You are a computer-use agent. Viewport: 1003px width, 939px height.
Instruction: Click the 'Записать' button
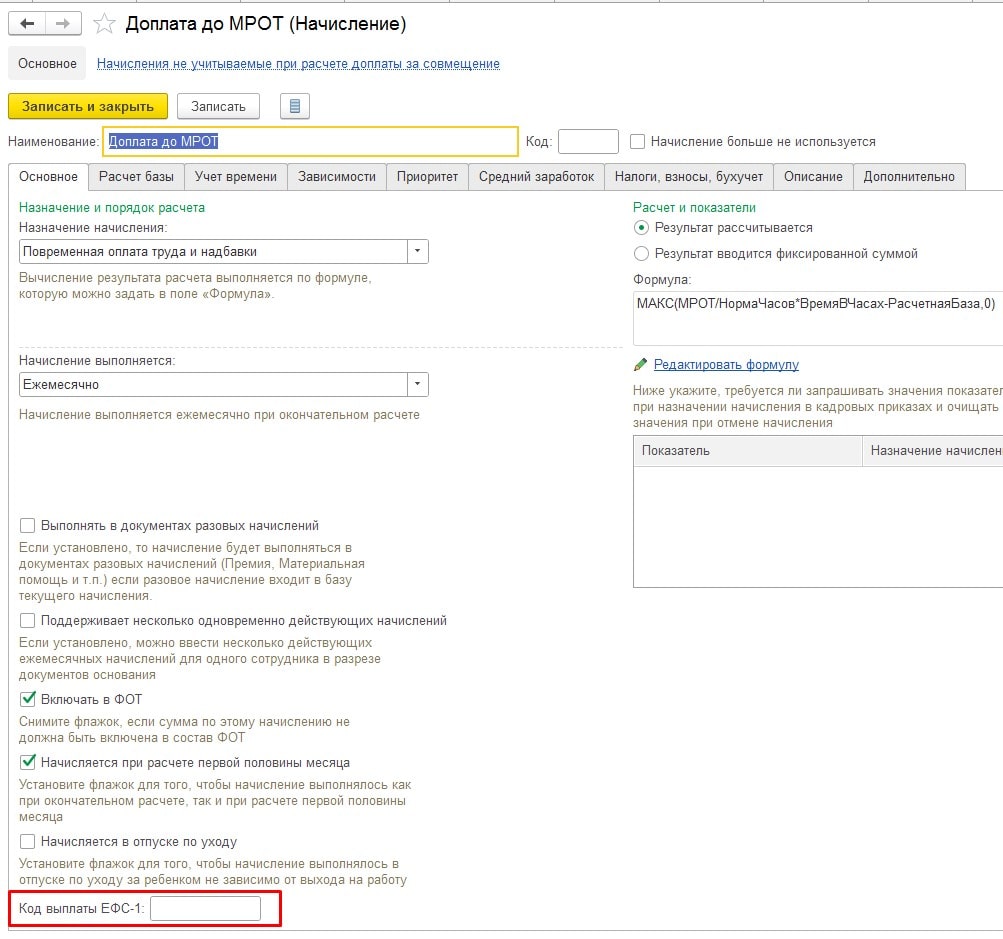pyautogui.click(x=218, y=106)
